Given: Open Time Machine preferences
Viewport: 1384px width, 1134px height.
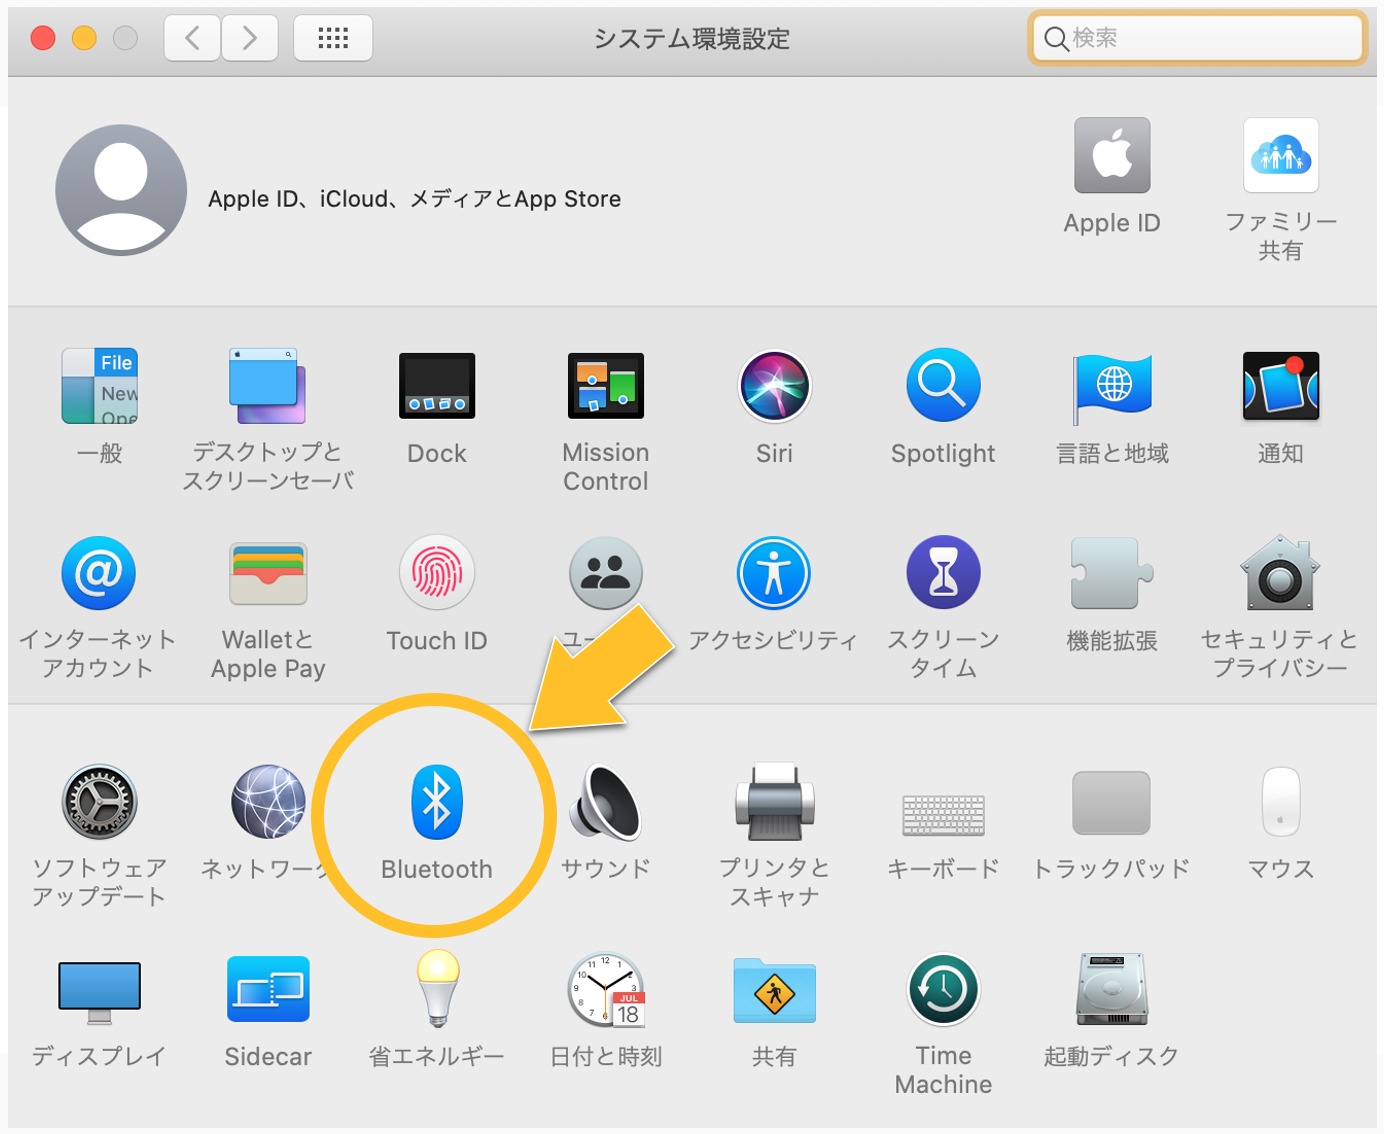Looking at the screenshot, I should click(x=943, y=989).
